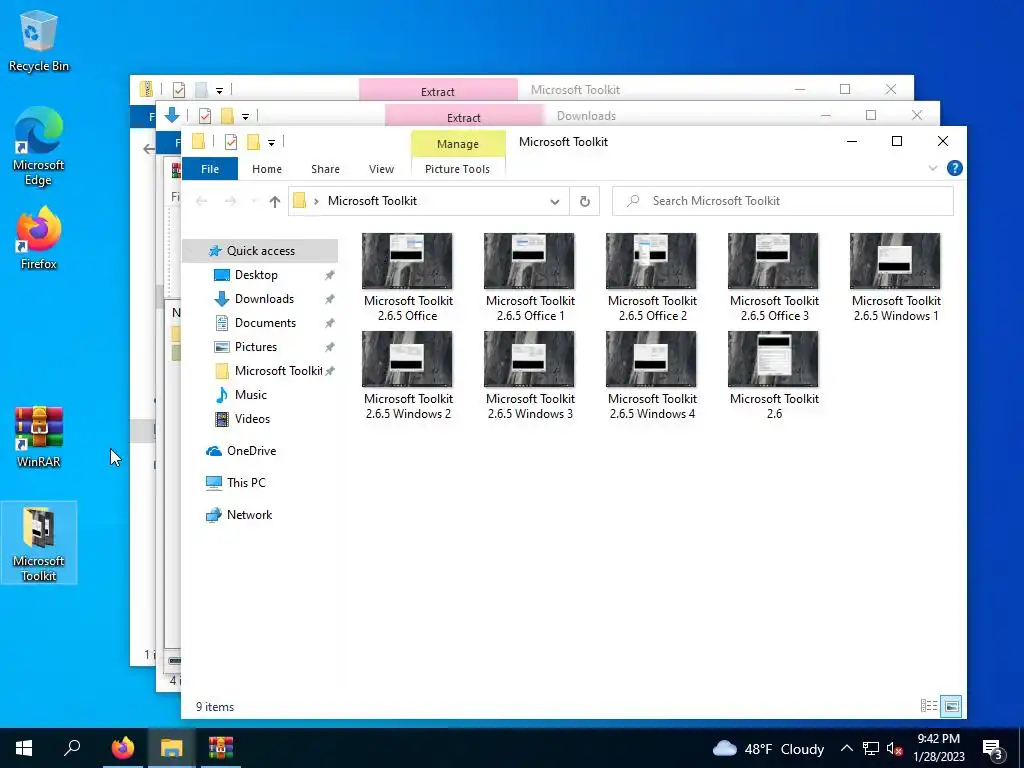Click the address bar path Microsoft Toolkit
The width and height of the screenshot is (1024, 768).
click(x=372, y=201)
